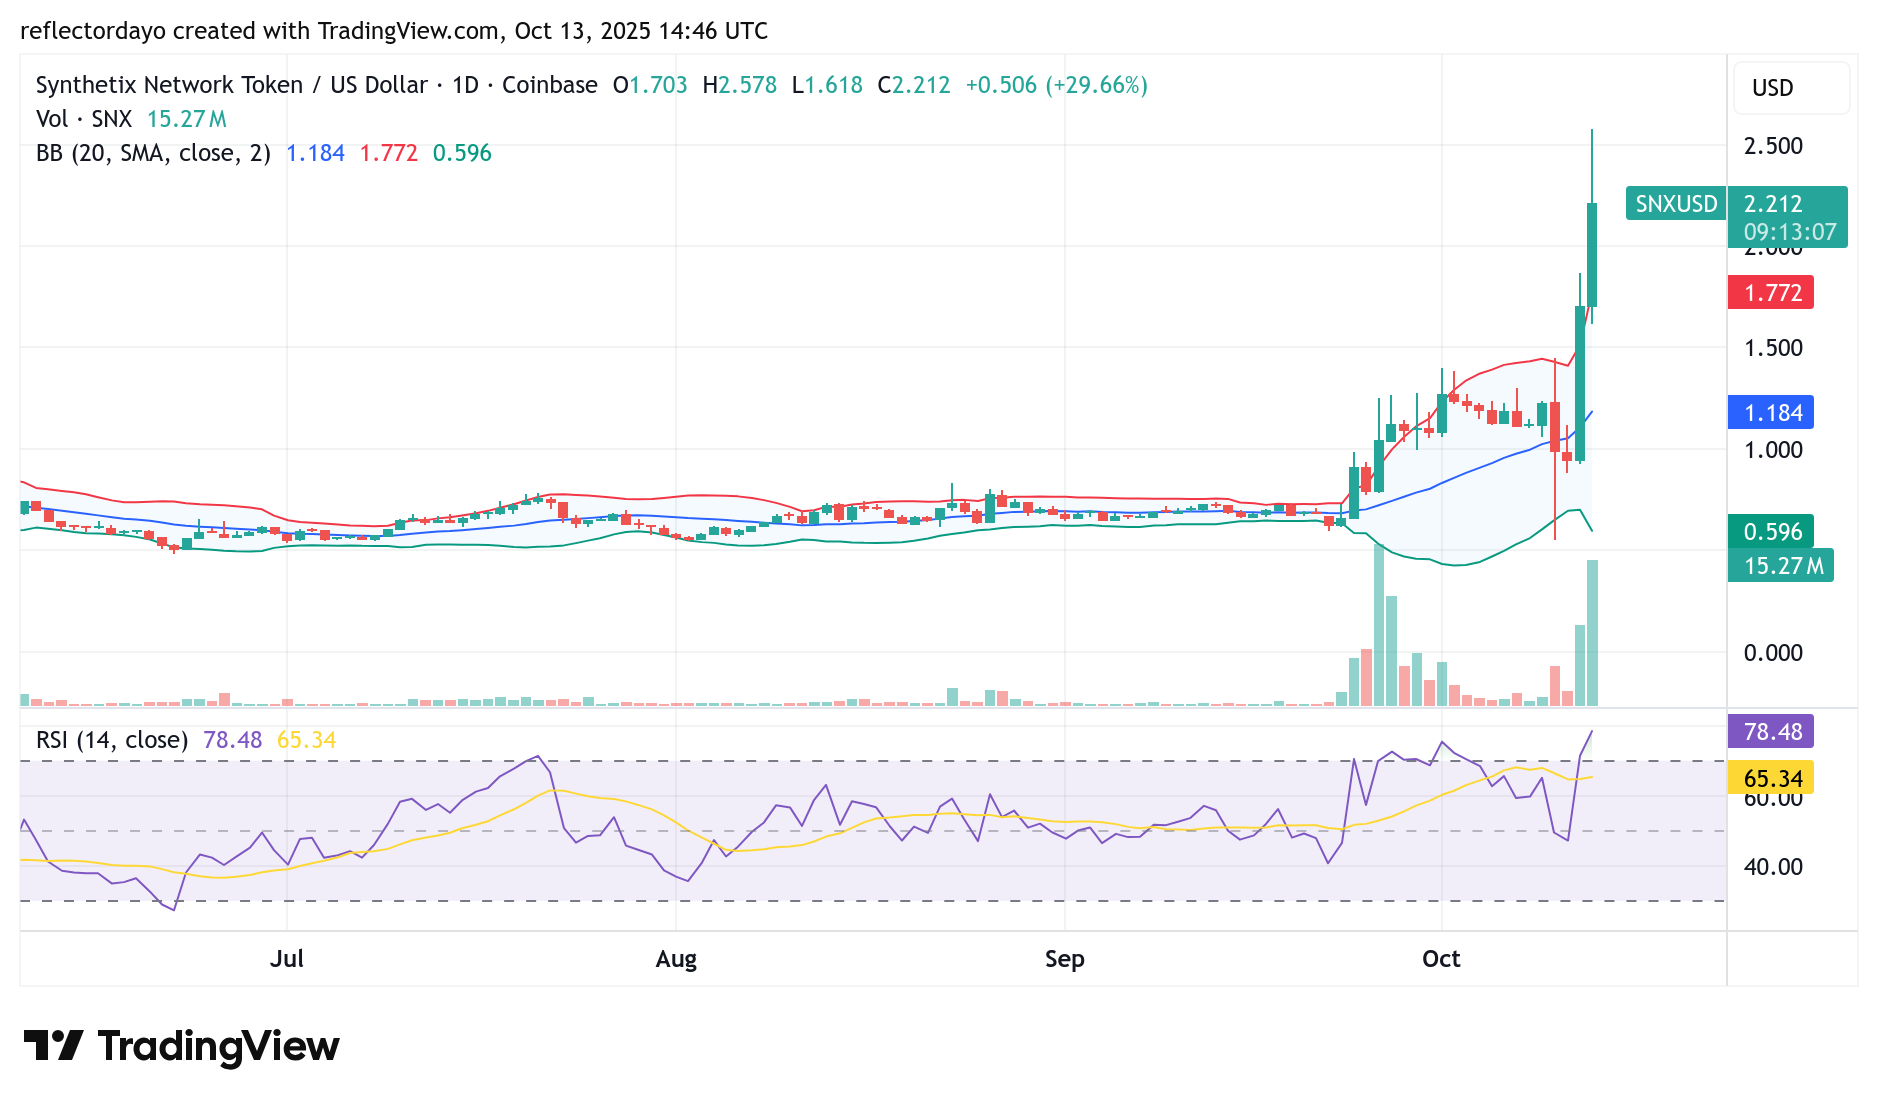1878x1106 pixels.
Task: Click the reflectordayo attribution header text
Action: point(394,31)
